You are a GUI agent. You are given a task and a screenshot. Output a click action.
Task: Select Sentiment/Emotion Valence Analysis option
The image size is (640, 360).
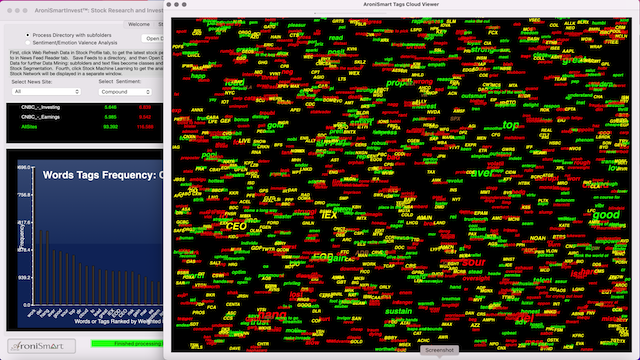[28, 42]
